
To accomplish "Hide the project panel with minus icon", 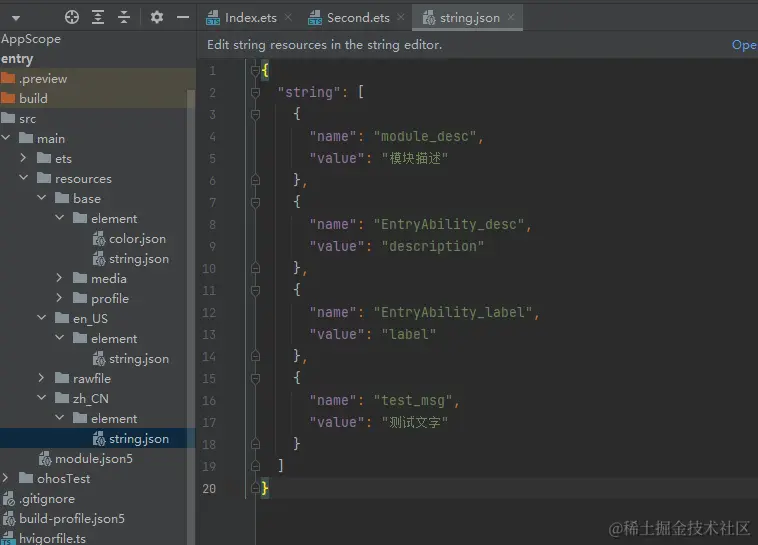I will coord(183,17).
